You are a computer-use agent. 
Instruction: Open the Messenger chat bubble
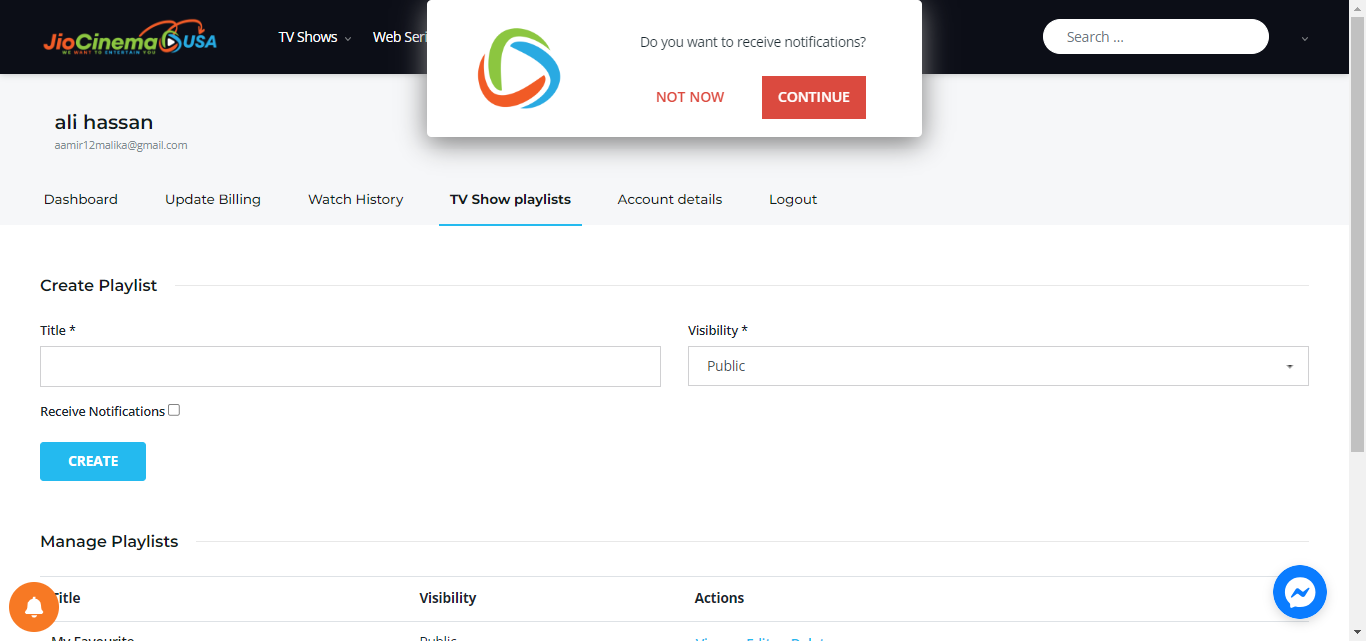(1299, 592)
